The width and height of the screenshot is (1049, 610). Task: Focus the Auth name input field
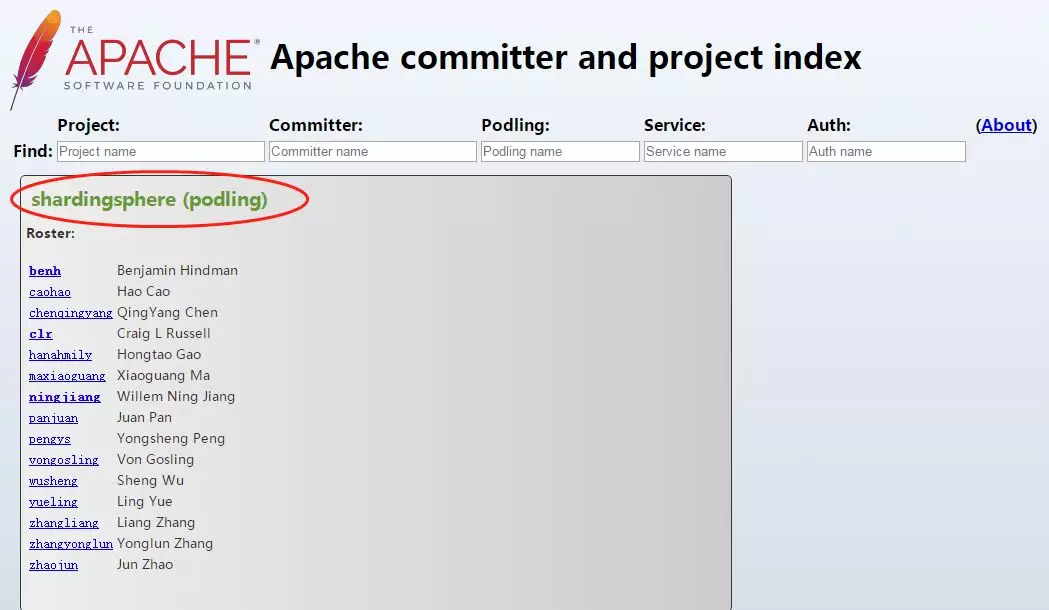[885, 152]
